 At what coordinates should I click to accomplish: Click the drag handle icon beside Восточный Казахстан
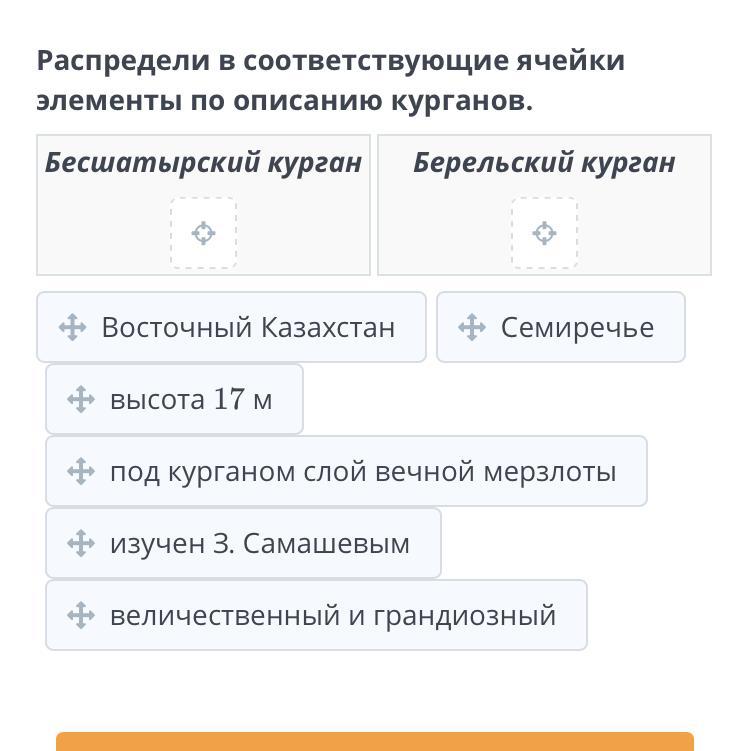pyautogui.click(x=72, y=327)
